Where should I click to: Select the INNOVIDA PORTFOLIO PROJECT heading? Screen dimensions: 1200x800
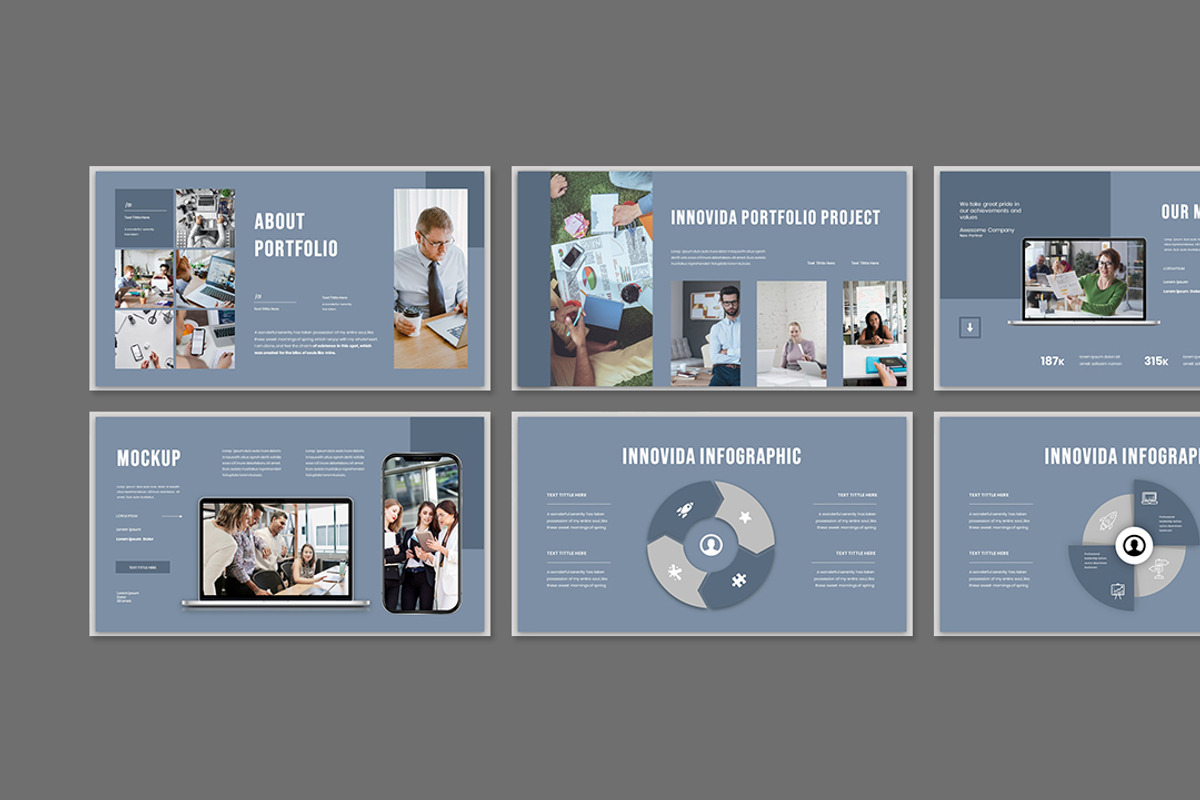pyautogui.click(x=776, y=217)
